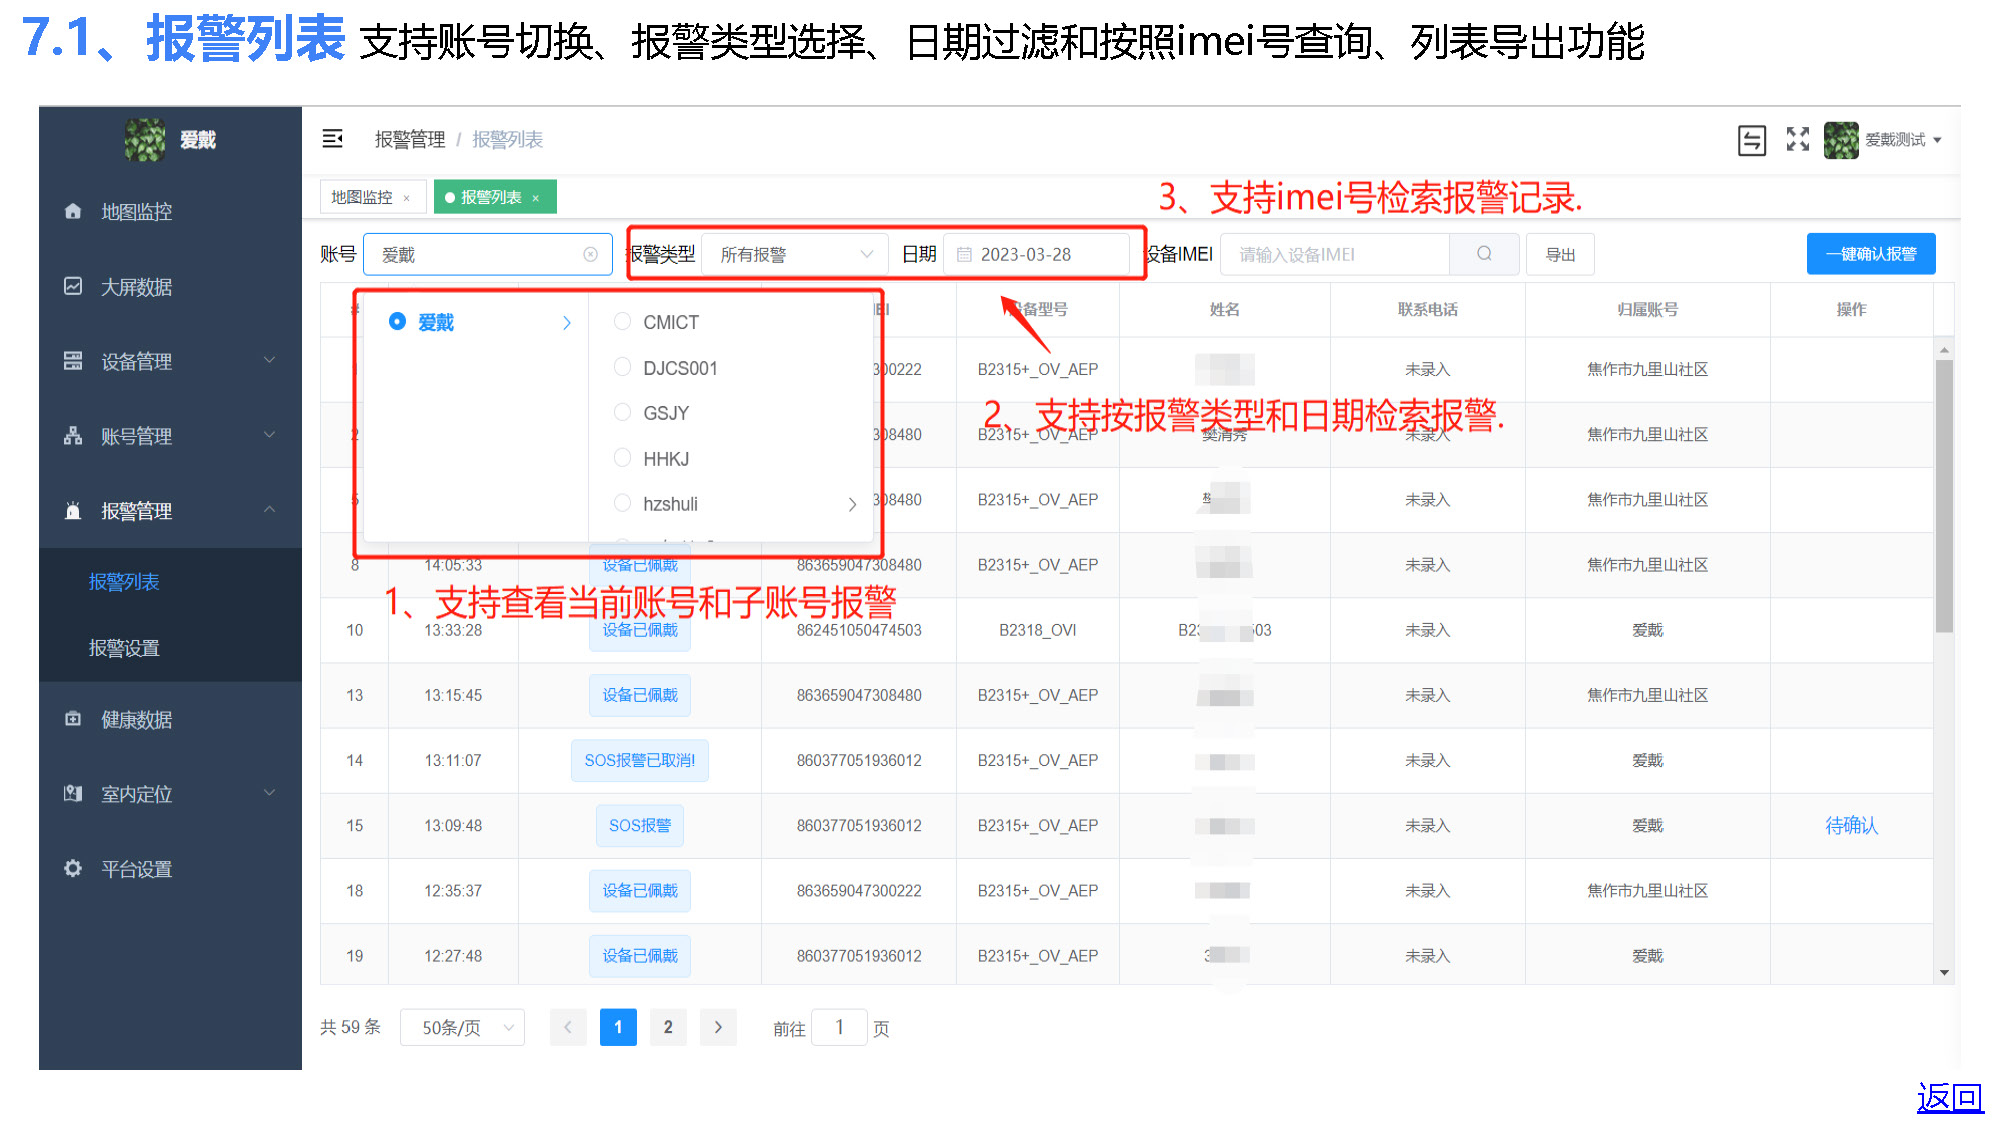Viewport: 2000px width, 1125px height.
Task: Select 报警设置 submenu item
Action: (124, 648)
